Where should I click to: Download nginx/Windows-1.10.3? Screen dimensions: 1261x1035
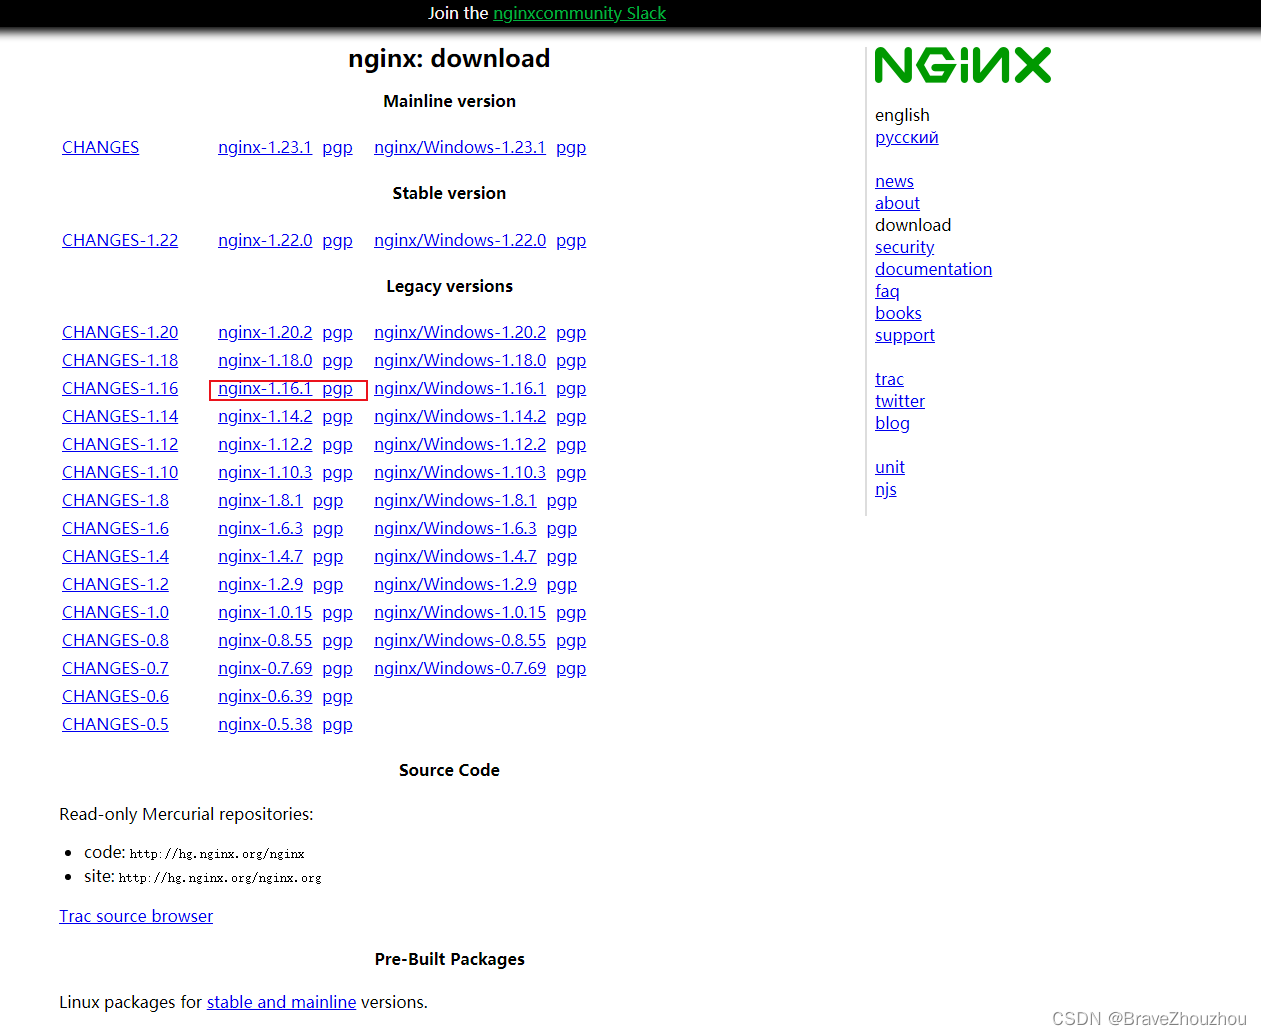(460, 472)
